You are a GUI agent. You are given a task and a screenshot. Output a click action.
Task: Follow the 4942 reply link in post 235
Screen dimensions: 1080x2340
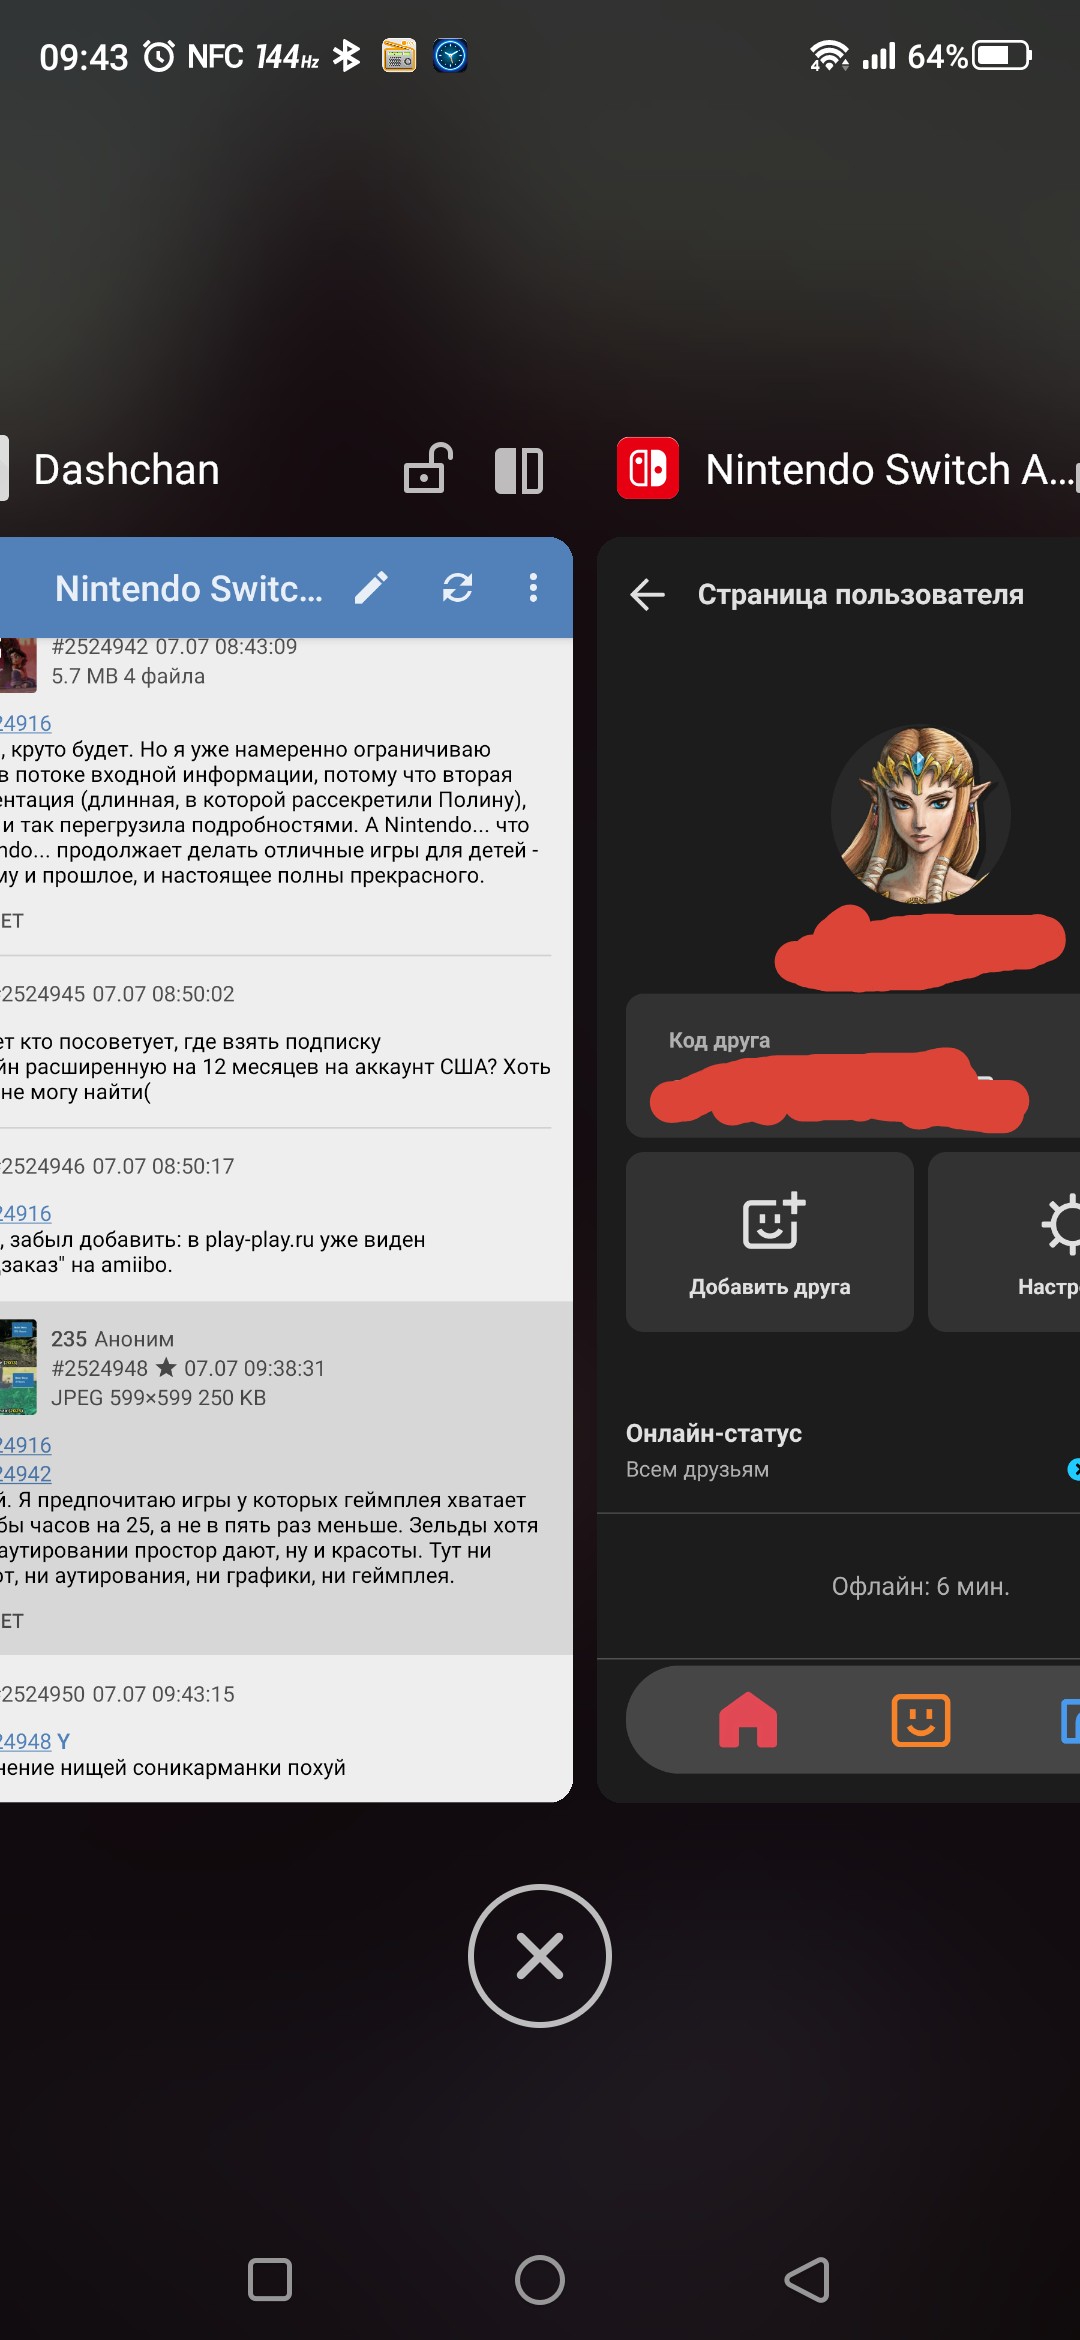pyautogui.click(x=26, y=1473)
